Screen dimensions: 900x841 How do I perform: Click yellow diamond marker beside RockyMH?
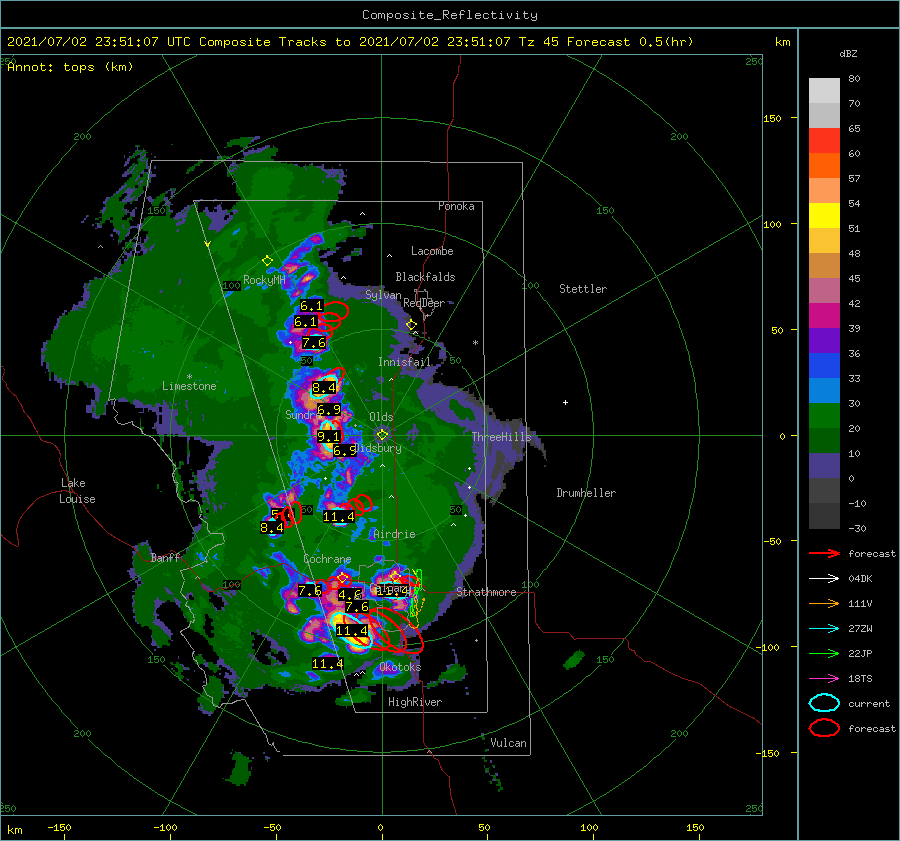(x=267, y=261)
